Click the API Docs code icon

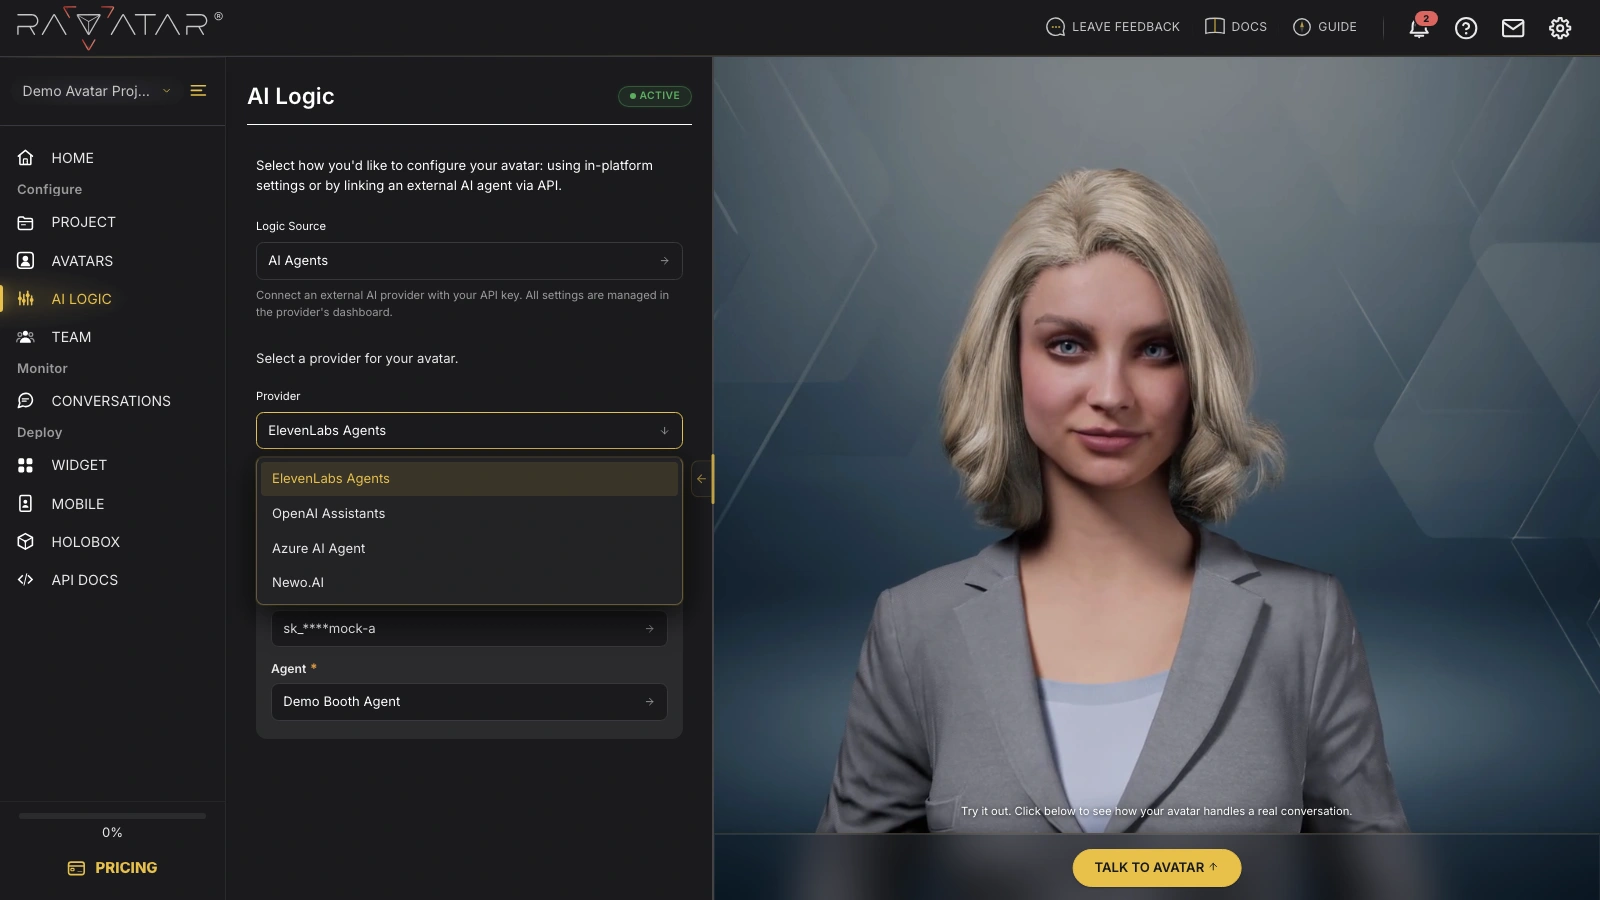coord(26,580)
